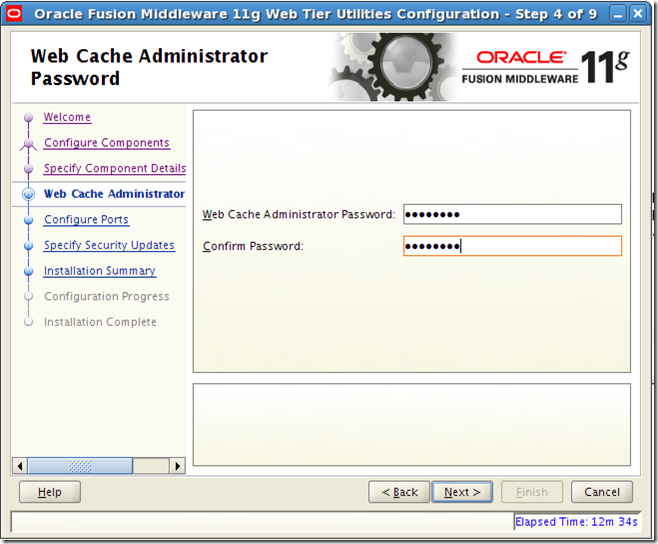Click the Installation Complete step bullet icon
Image resolution: width=658 pixels, height=544 pixels.
pyautogui.click(x=29, y=322)
